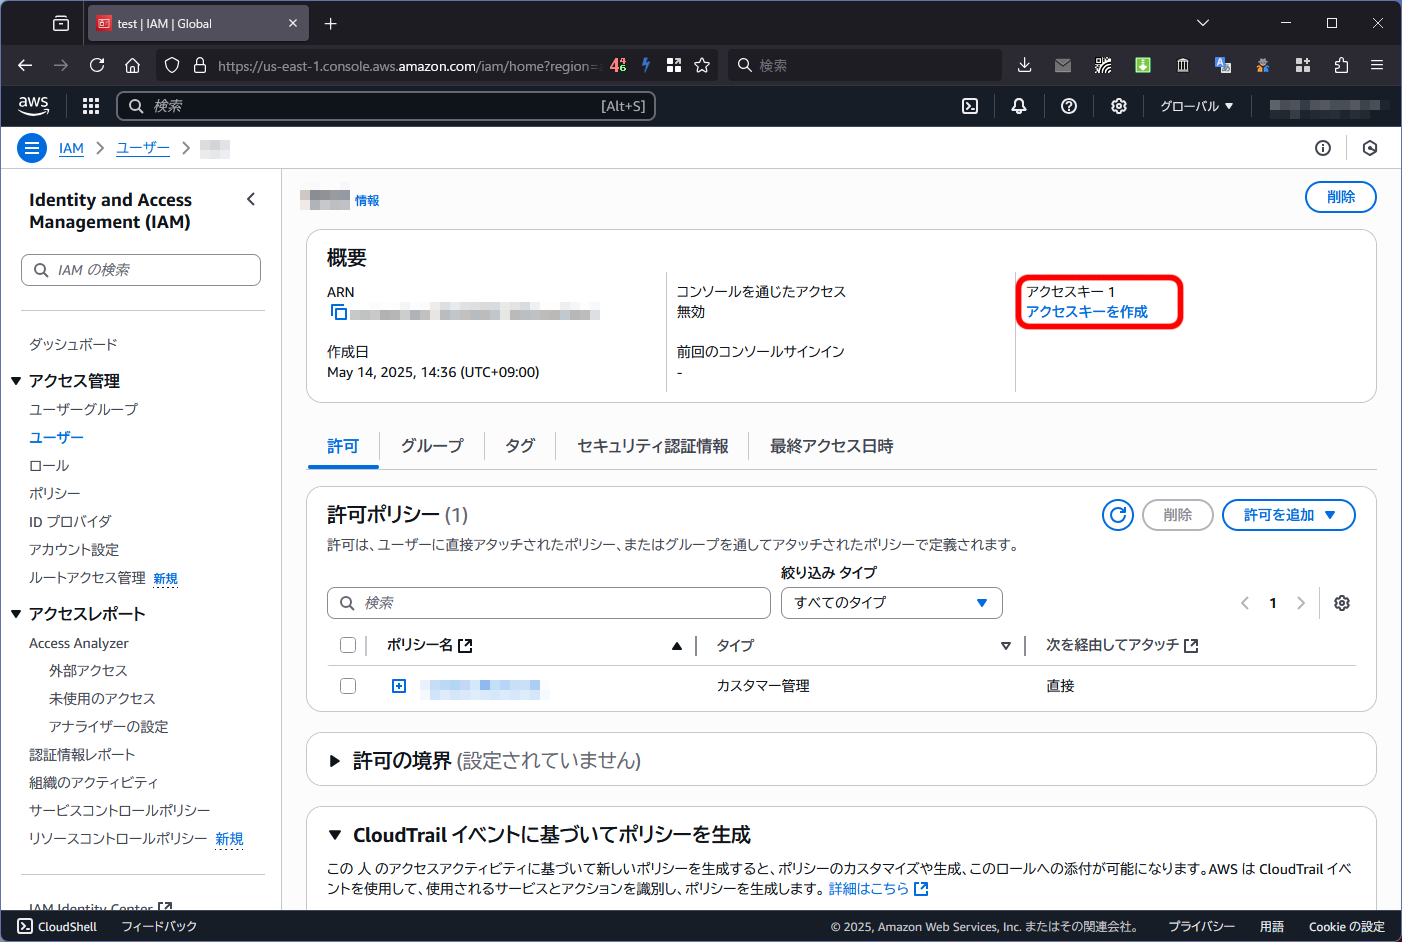Open the 情報 link beside the user name
The height and width of the screenshot is (942, 1402).
pos(367,200)
